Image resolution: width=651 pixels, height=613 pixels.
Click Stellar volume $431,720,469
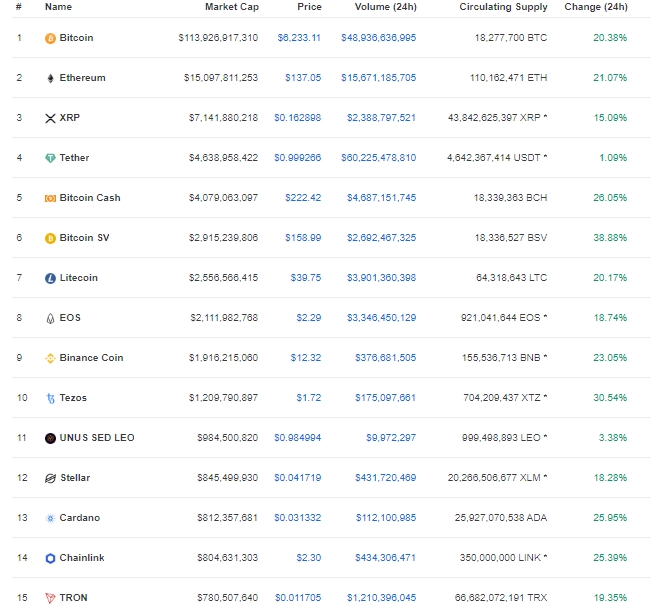click(385, 478)
